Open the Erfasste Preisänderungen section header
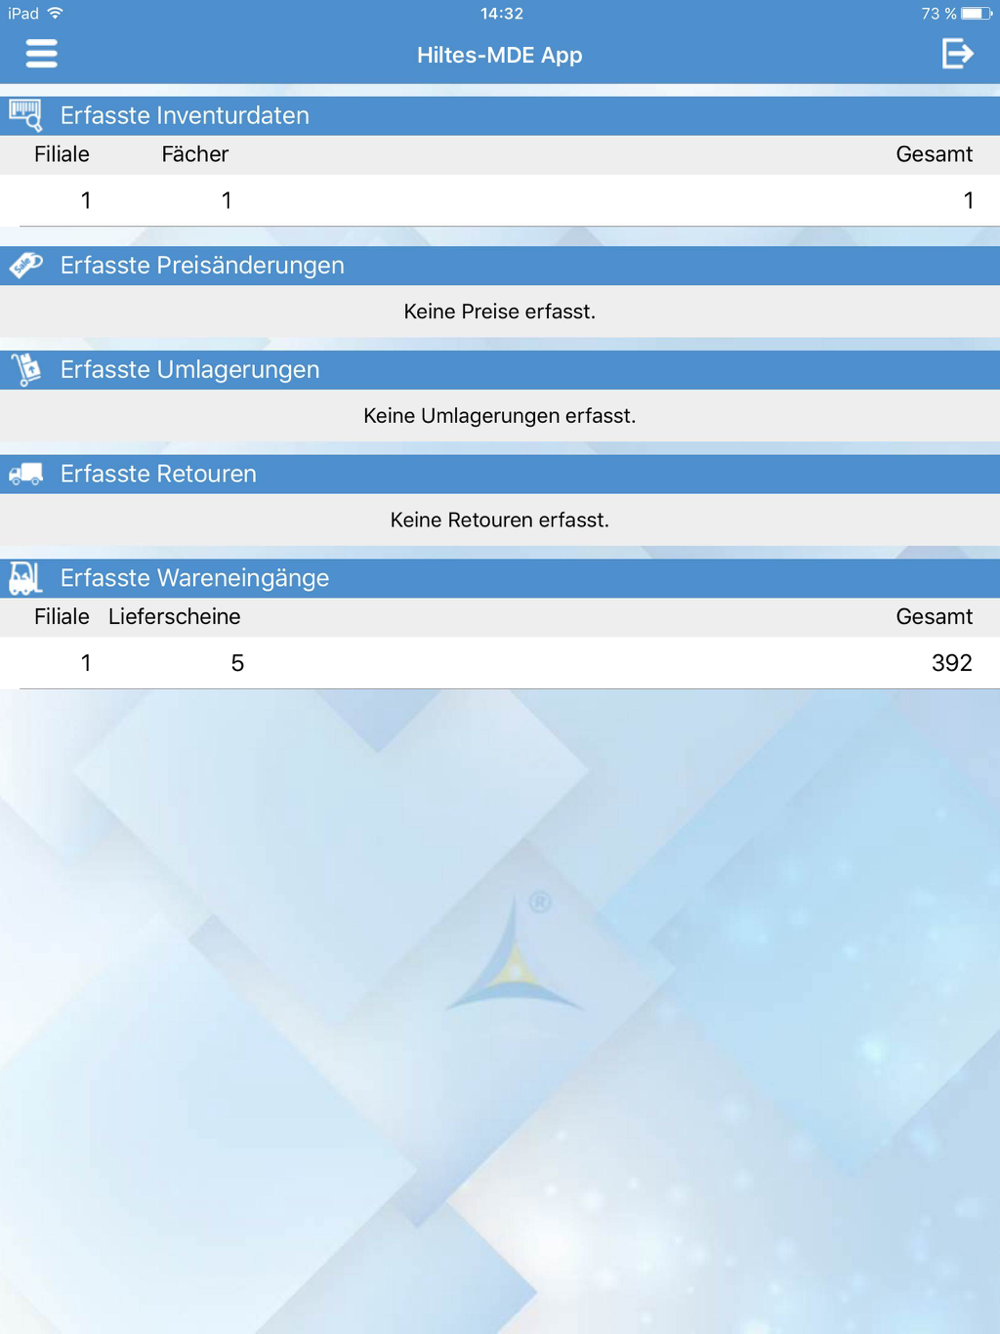This screenshot has width=1000, height=1334. (x=500, y=266)
